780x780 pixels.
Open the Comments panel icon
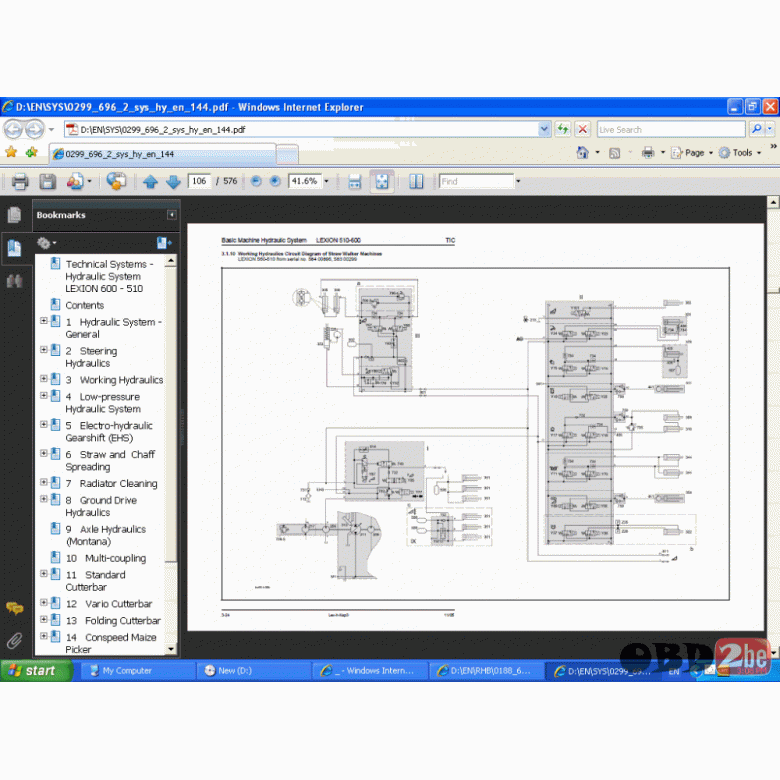pyautogui.click(x=14, y=608)
